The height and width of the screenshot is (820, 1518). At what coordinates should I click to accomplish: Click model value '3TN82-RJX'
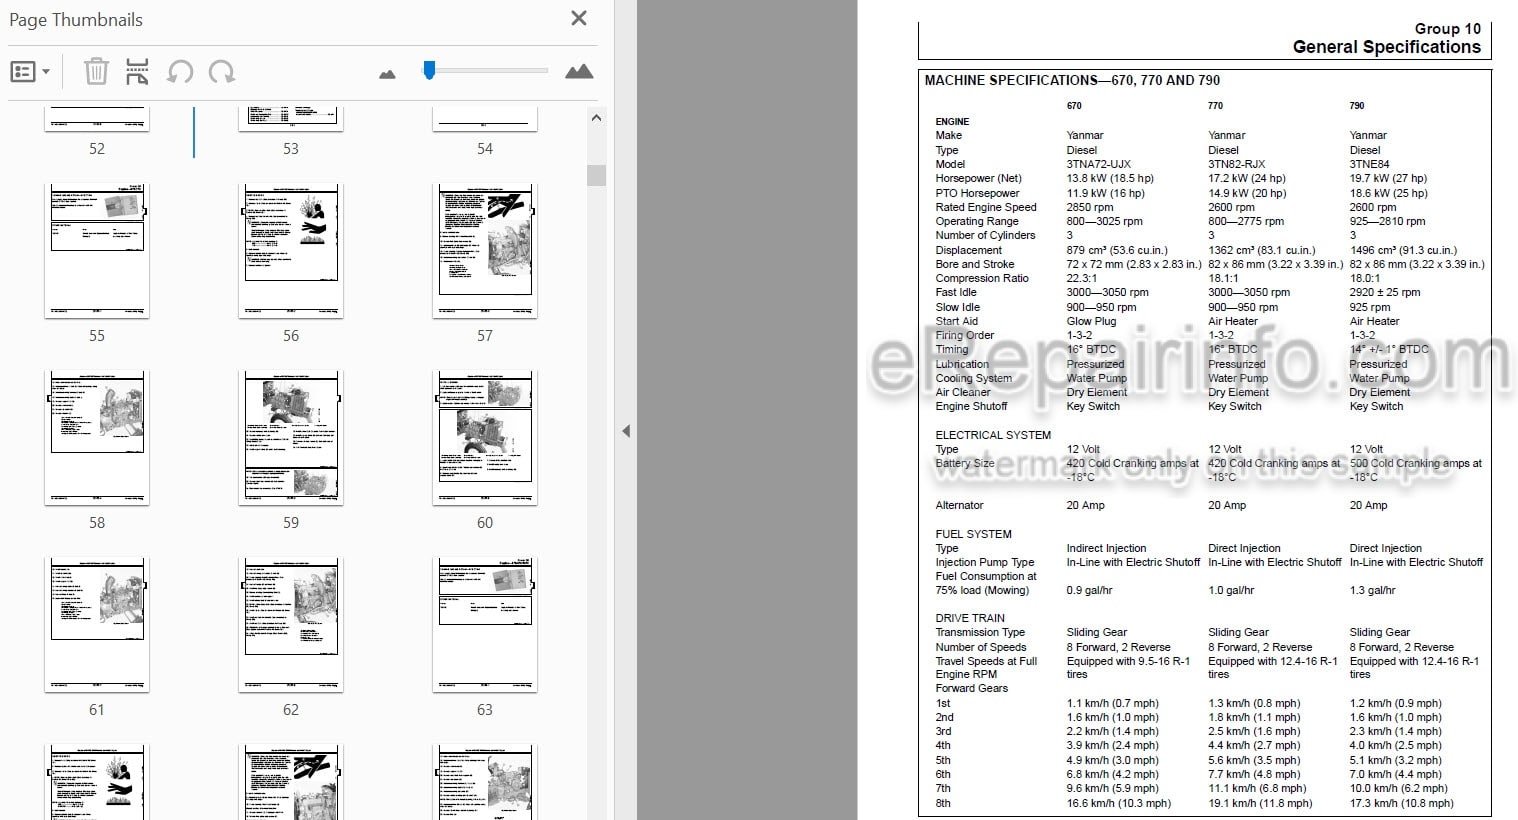click(x=1236, y=164)
